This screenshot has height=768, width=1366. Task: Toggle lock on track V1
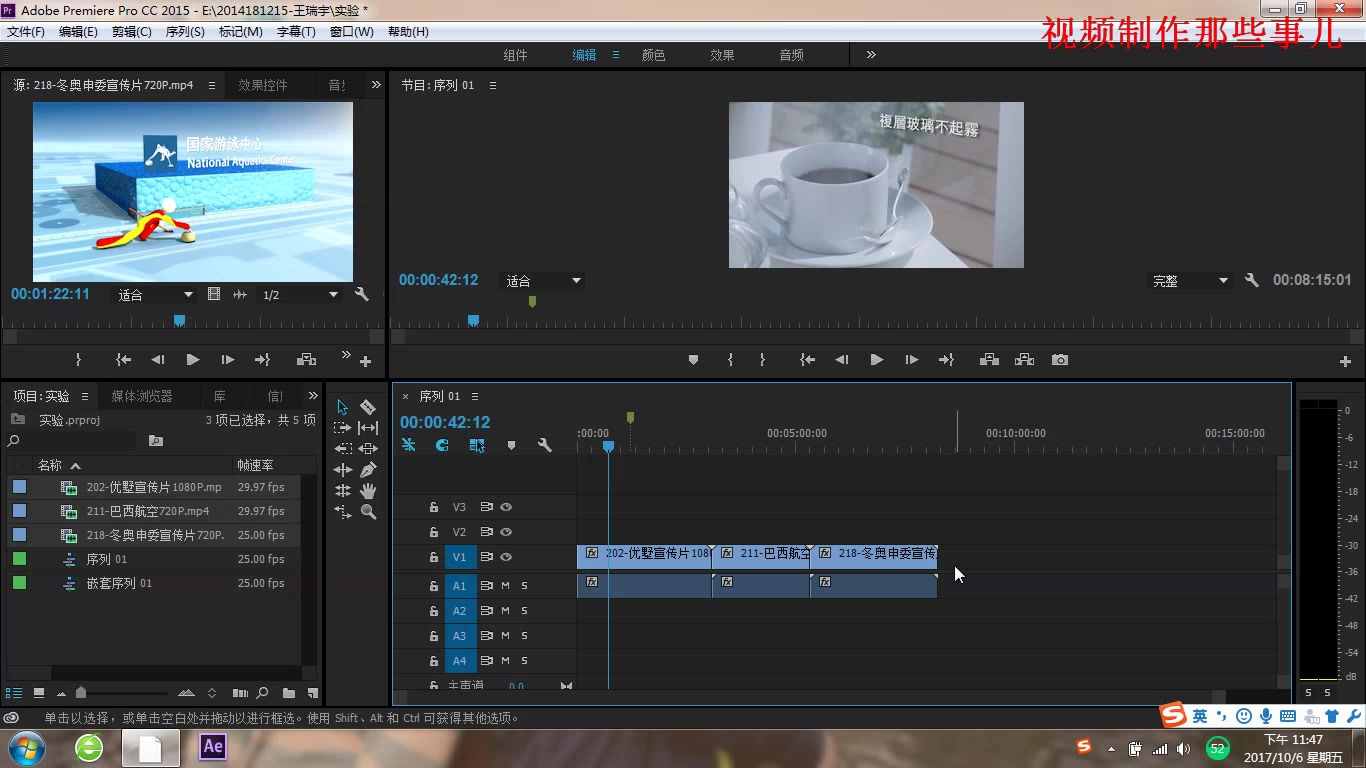[x=434, y=557]
